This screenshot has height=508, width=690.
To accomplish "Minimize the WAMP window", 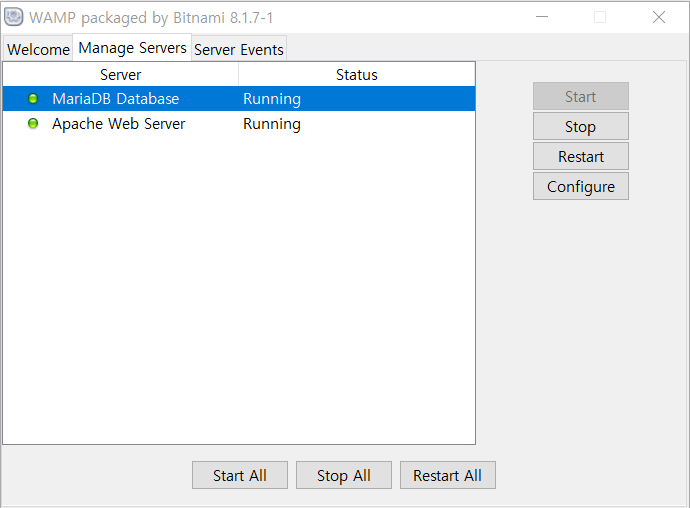I will 542,17.
